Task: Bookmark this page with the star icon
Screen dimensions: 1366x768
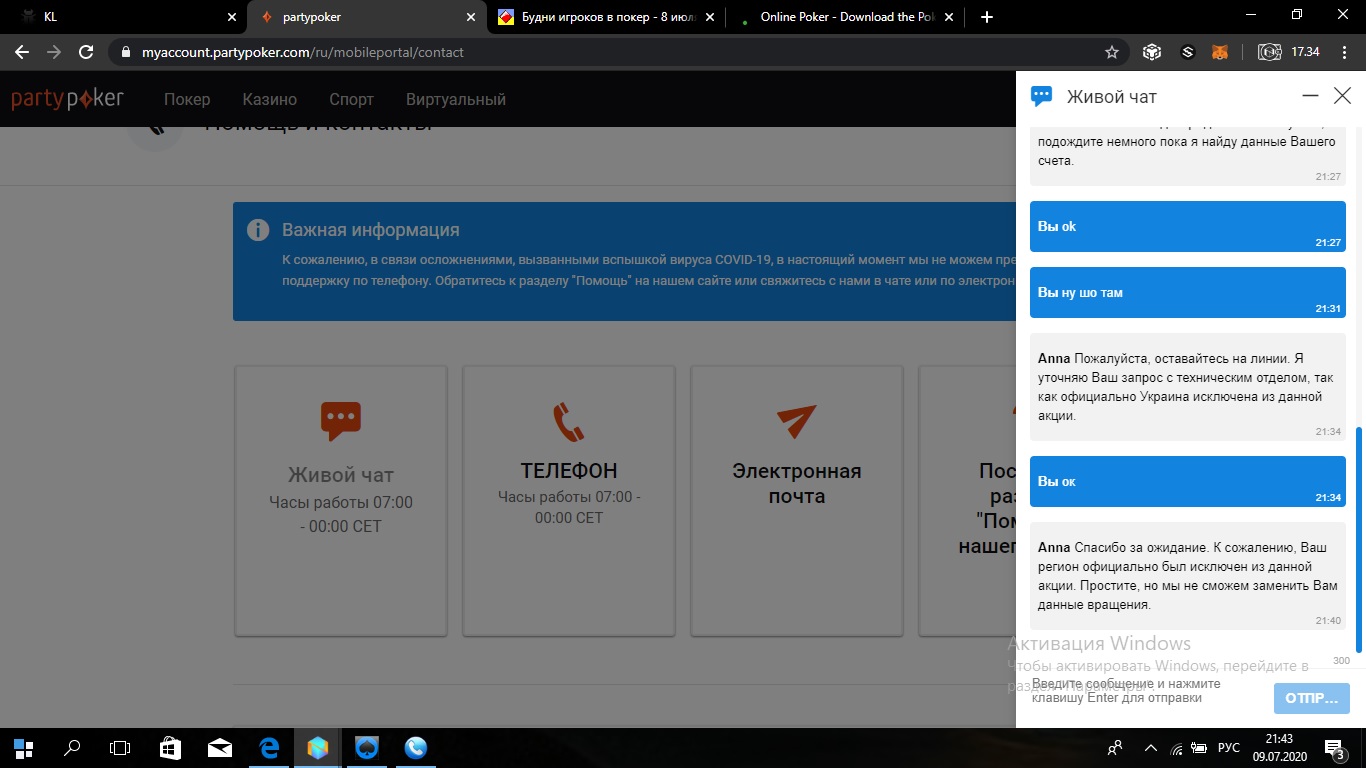Action: [x=1111, y=52]
